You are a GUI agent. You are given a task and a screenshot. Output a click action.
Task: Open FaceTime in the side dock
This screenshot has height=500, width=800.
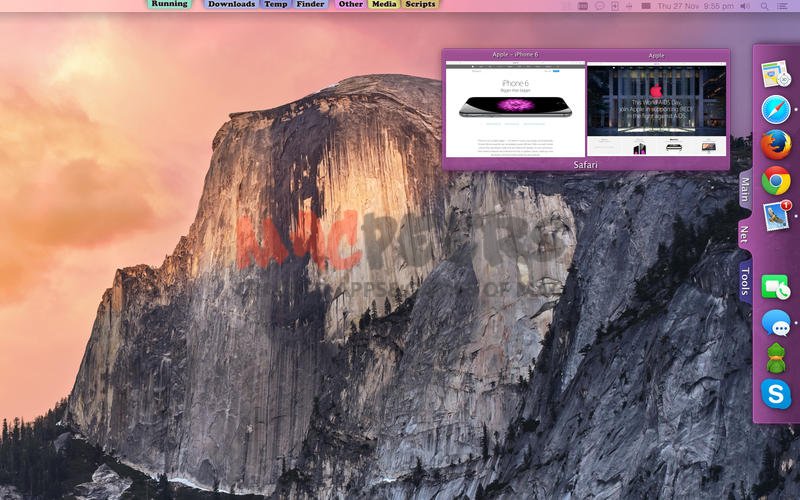[776, 287]
